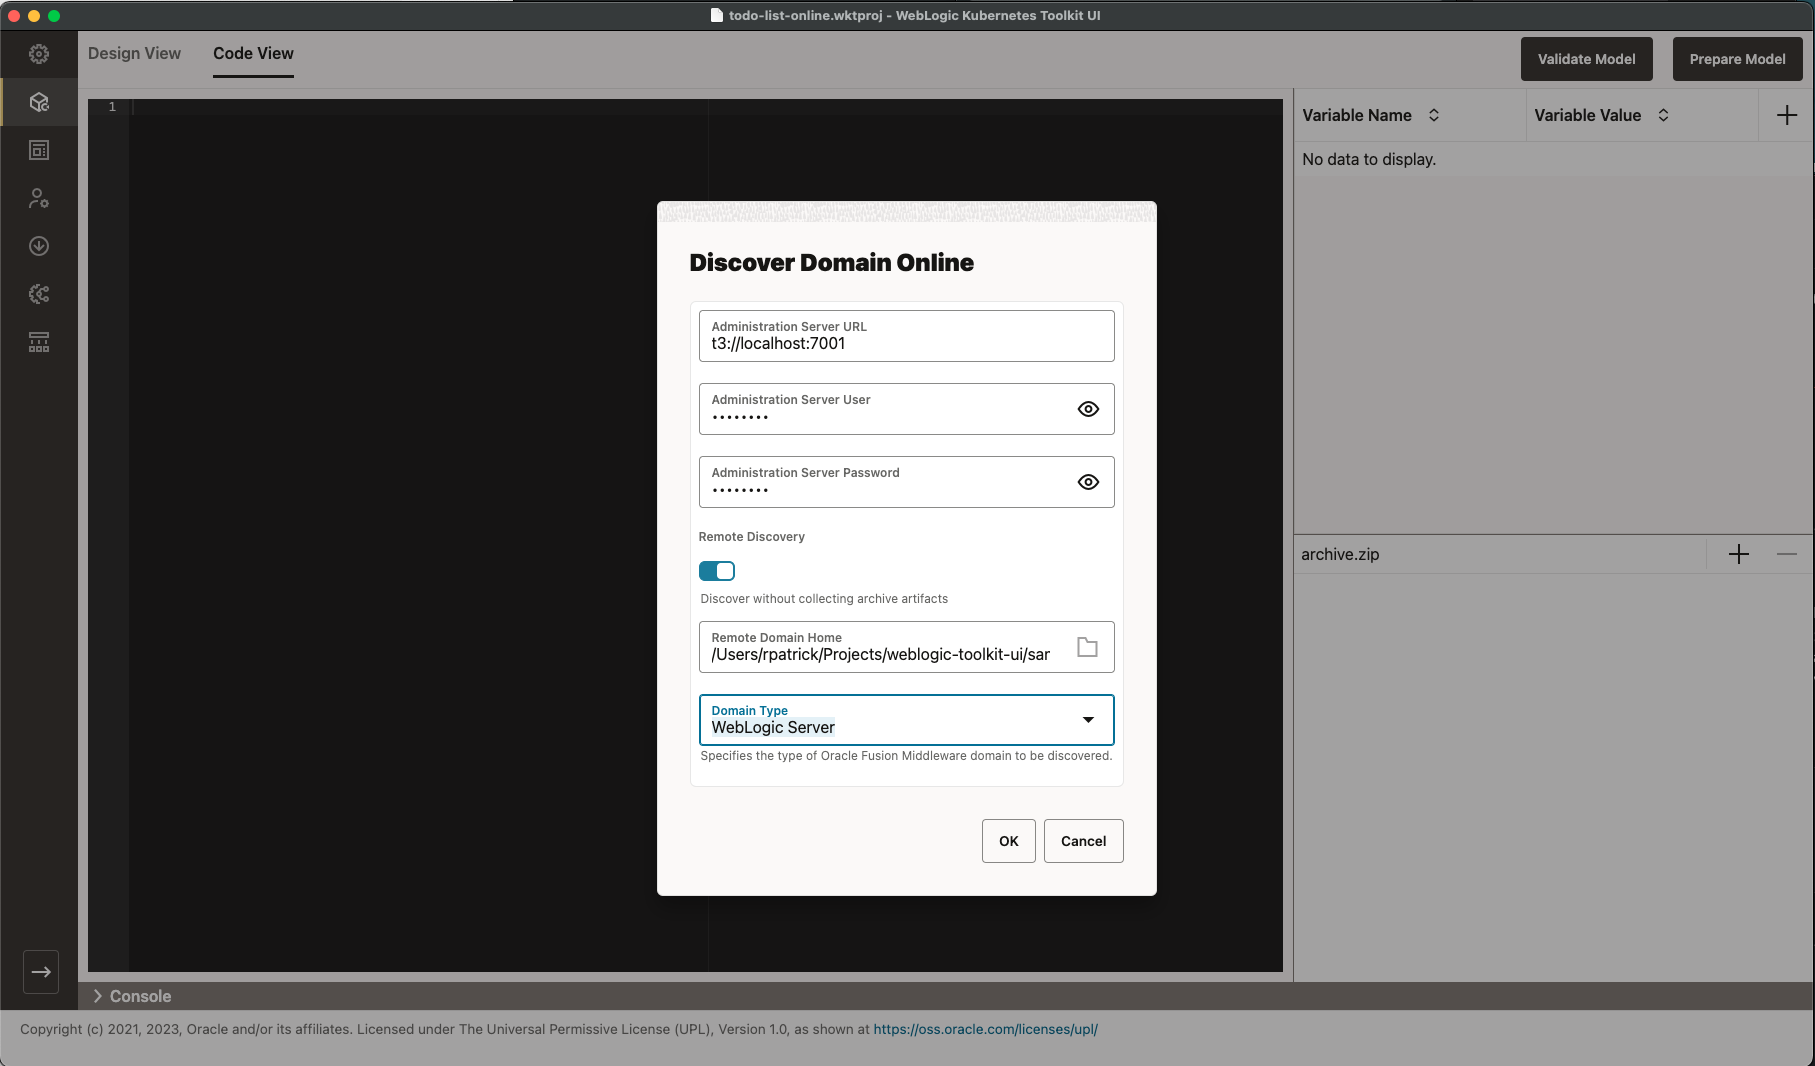The width and height of the screenshot is (1815, 1066).
Task: Show Administration Server User value
Action: click(x=1088, y=409)
